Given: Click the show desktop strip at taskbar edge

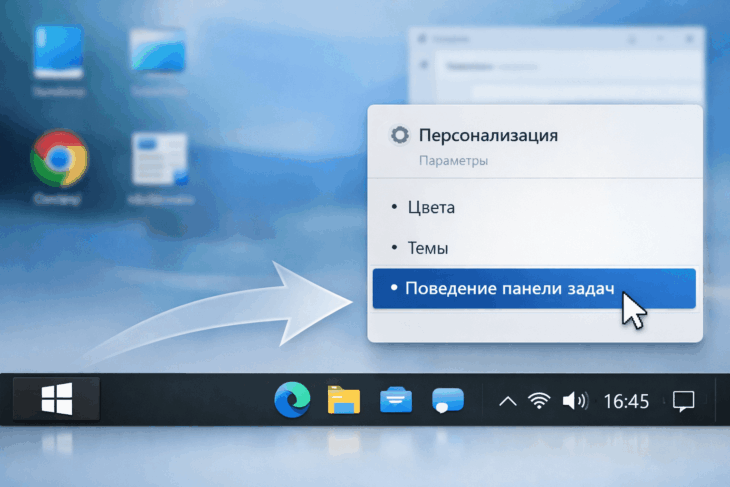Looking at the screenshot, I should click(x=723, y=399).
